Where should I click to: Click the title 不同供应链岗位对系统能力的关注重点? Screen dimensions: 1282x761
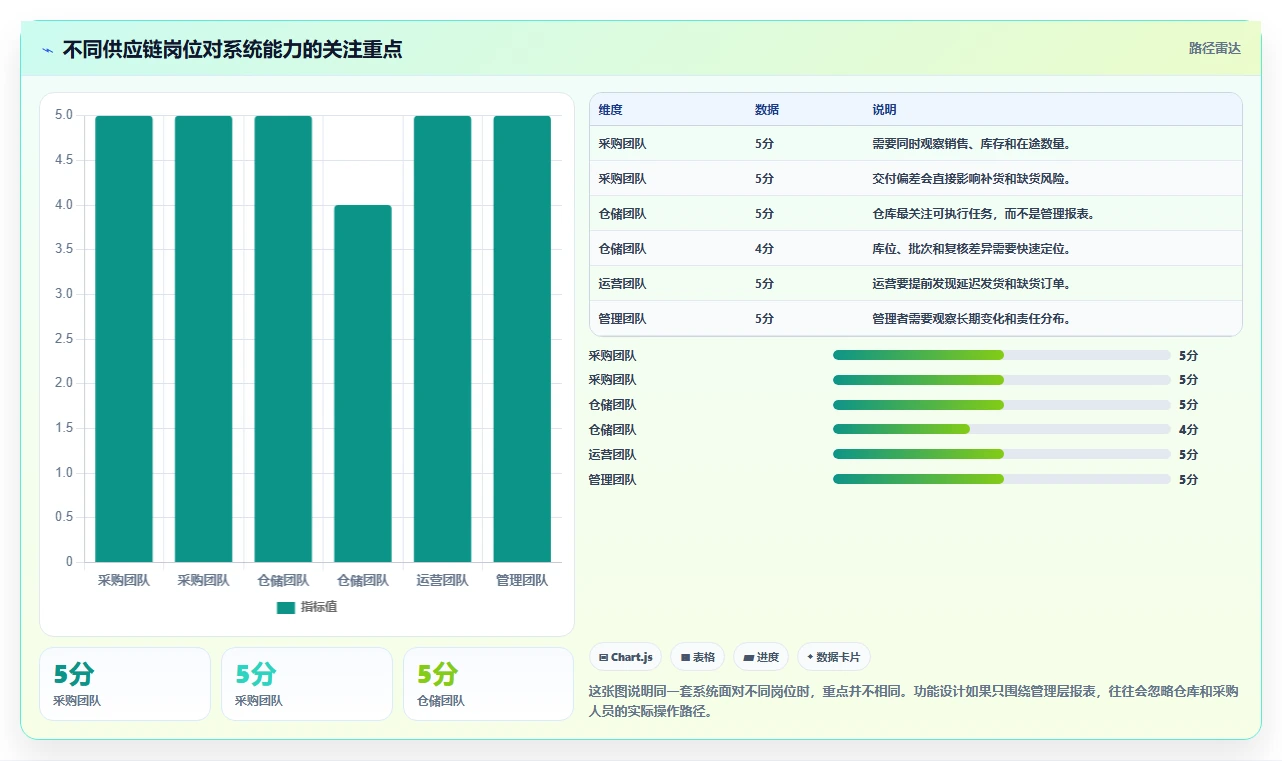[x=233, y=49]
